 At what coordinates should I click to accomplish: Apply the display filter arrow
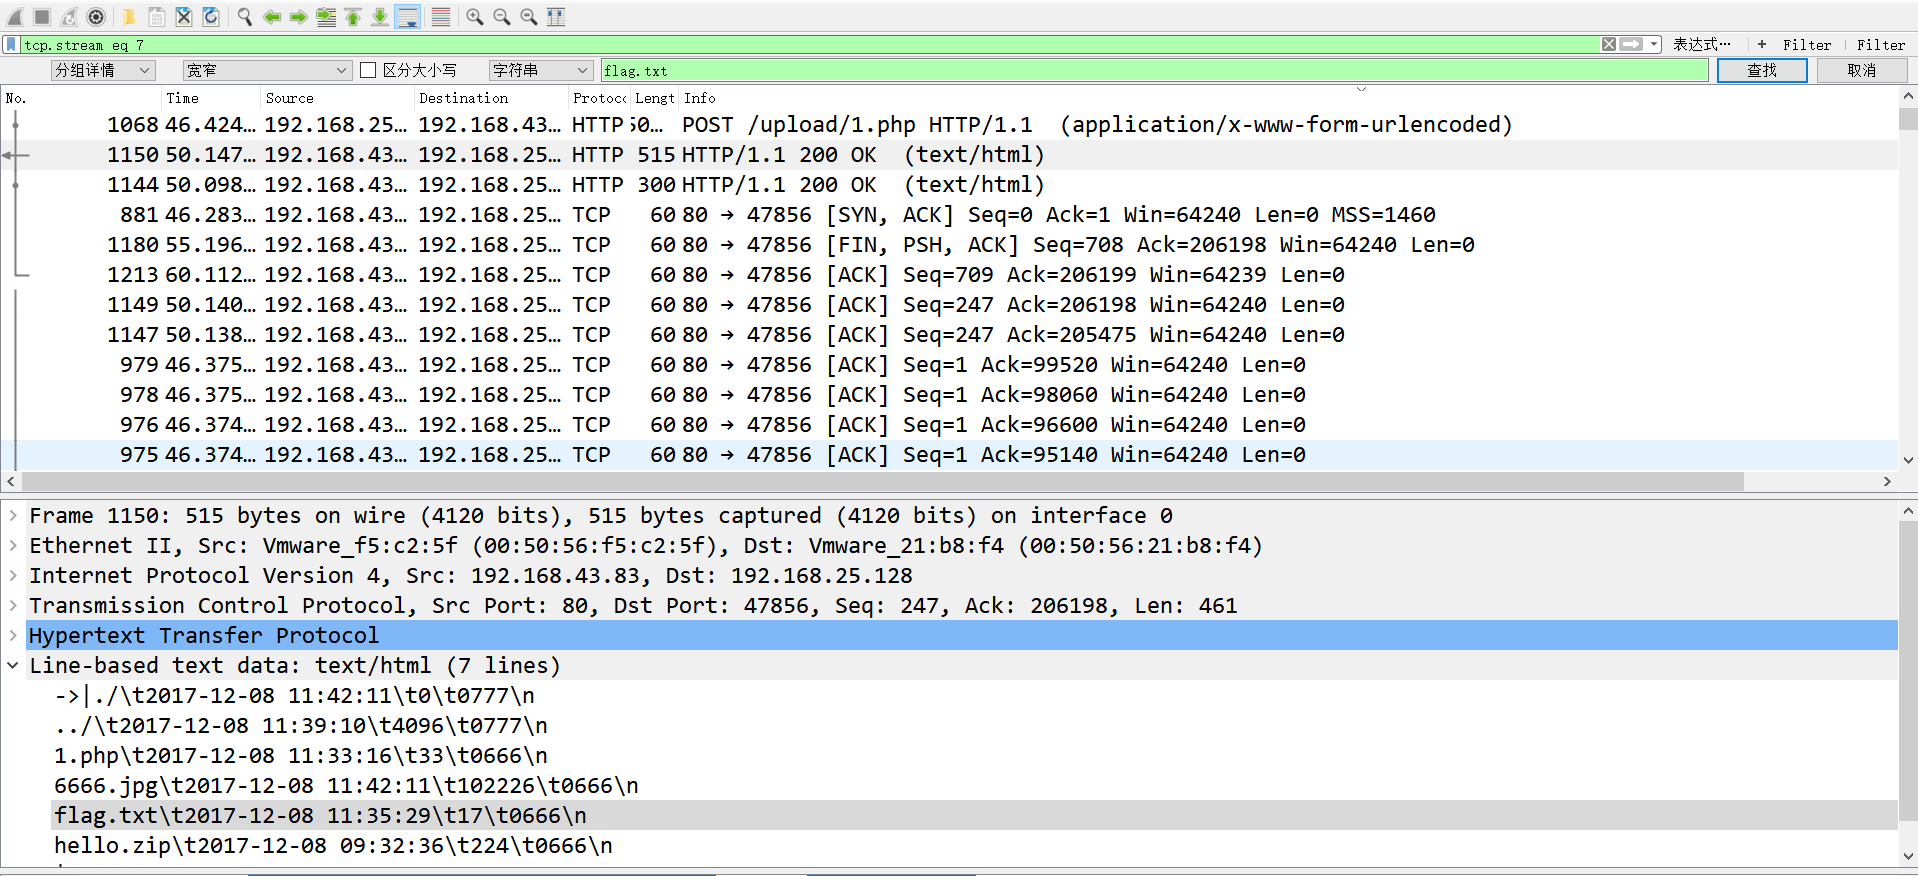tap(1631, 44)
